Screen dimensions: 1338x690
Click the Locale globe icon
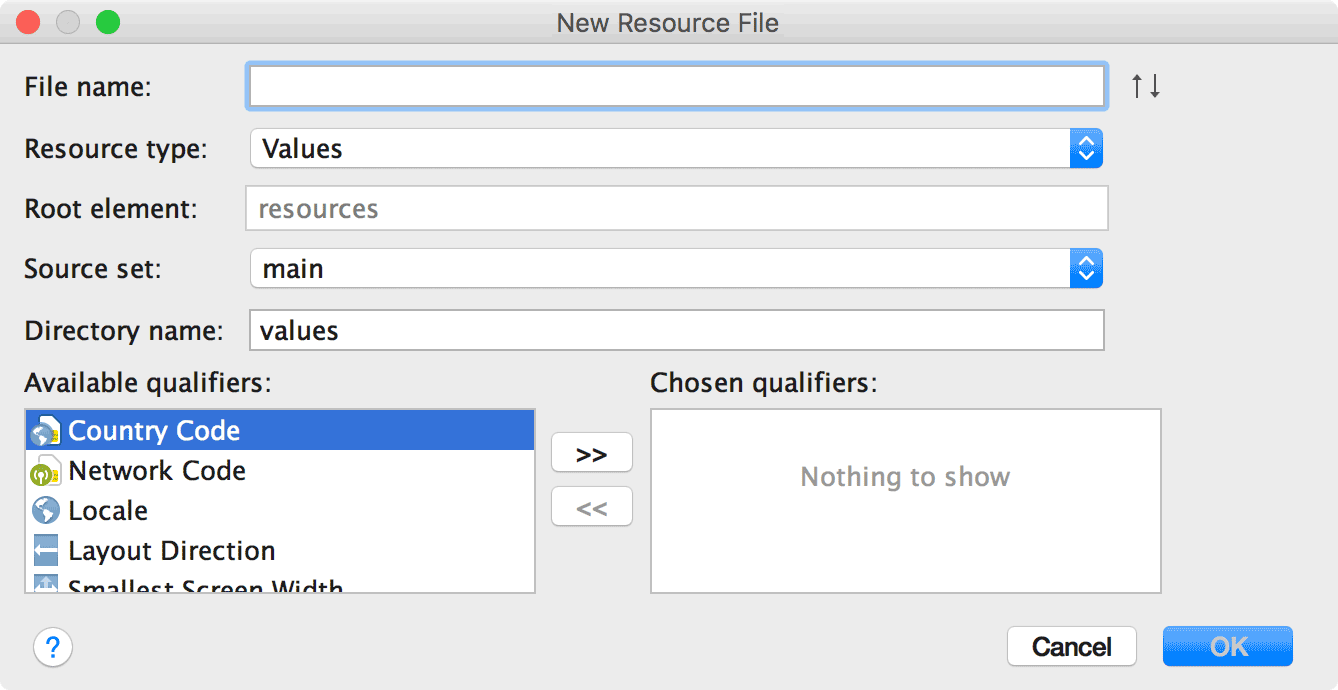(46, 511)
